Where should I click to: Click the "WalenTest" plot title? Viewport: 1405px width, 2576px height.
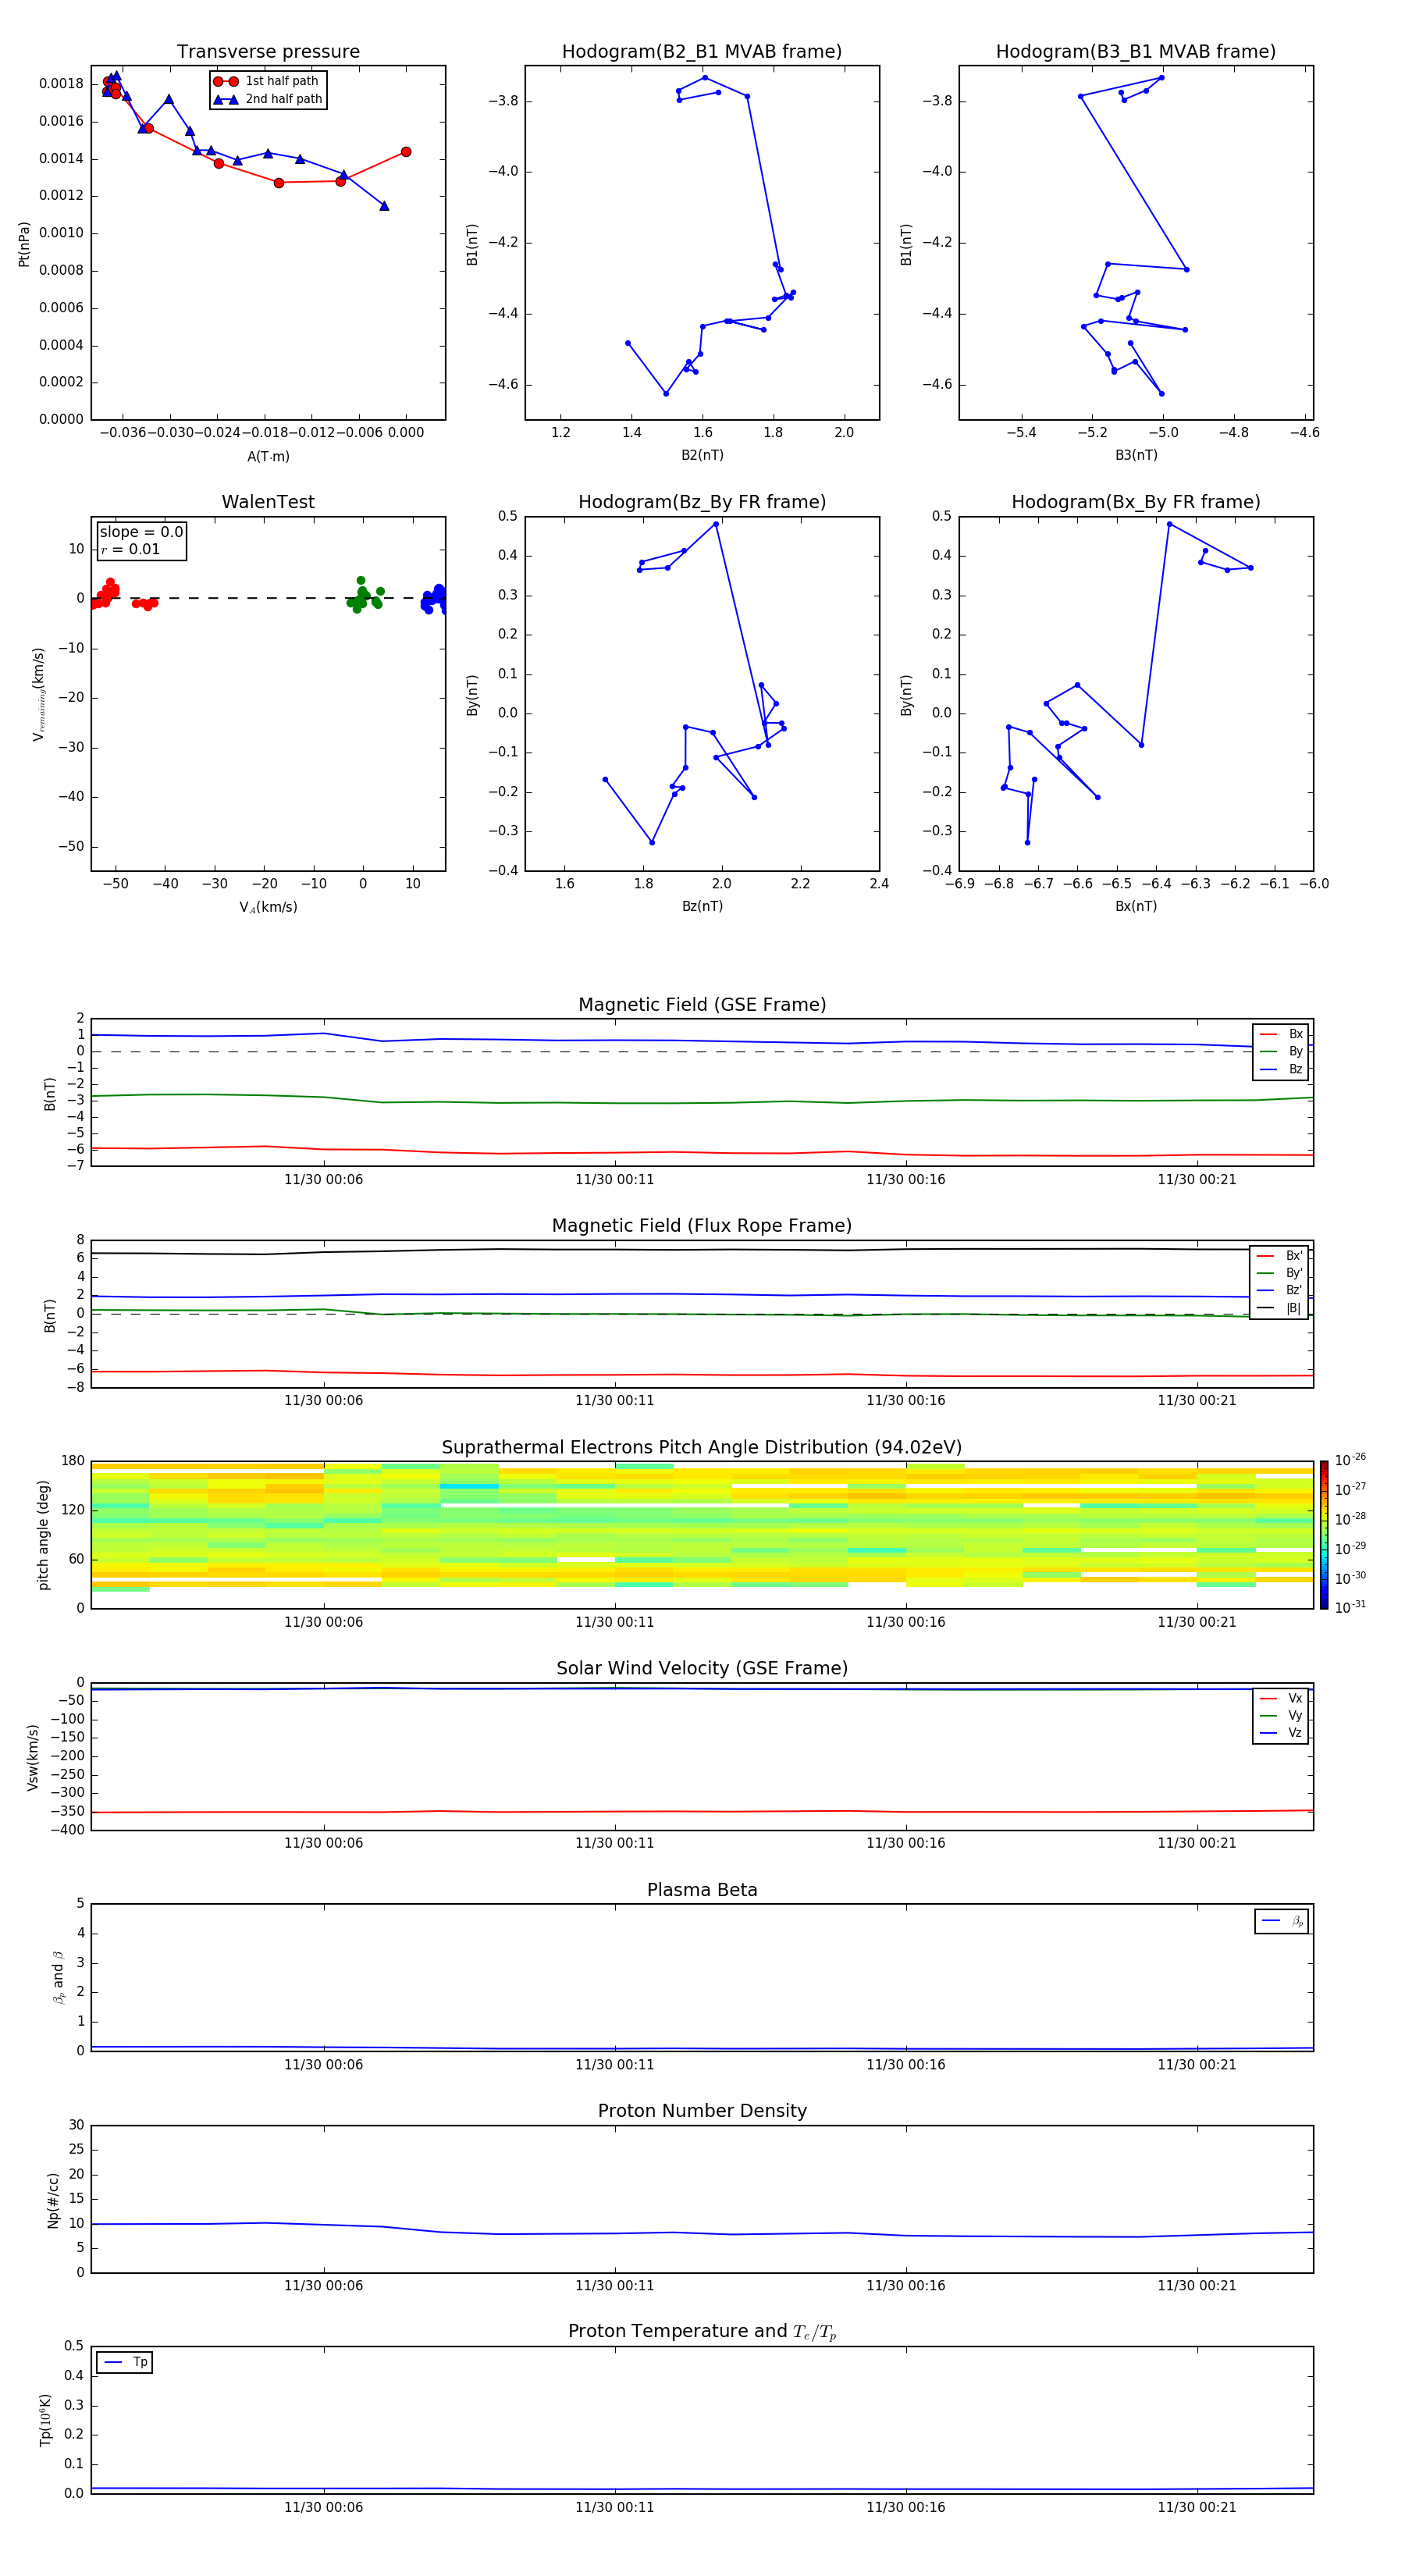[x=268, y=502]
